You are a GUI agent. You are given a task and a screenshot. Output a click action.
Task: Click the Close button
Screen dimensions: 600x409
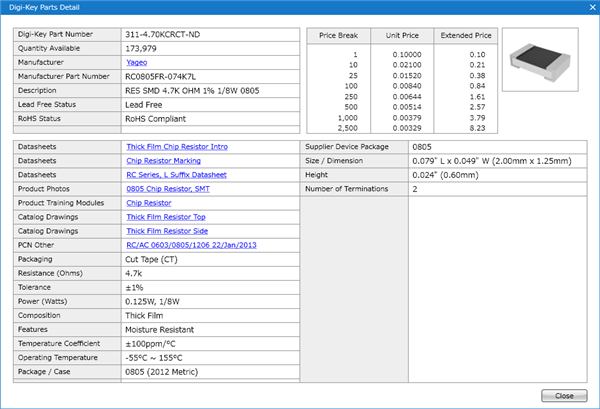(x=564, y=396)
